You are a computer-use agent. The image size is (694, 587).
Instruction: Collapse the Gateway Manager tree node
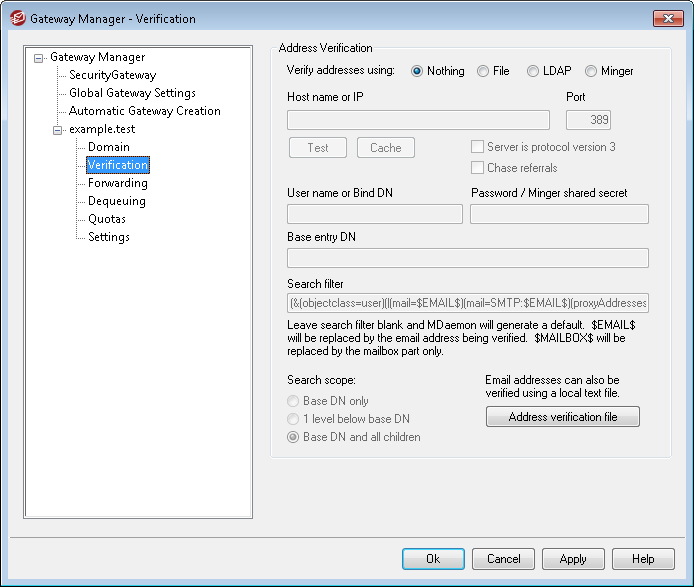click(x=39, y=58)
